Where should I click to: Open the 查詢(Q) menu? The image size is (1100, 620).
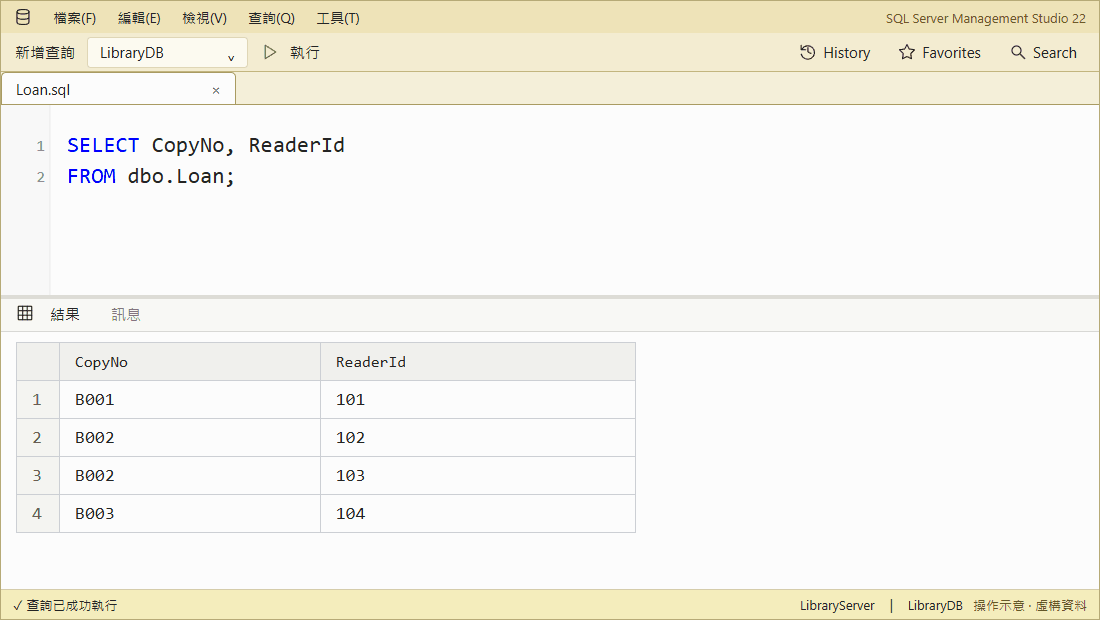[x=271, y=18]
